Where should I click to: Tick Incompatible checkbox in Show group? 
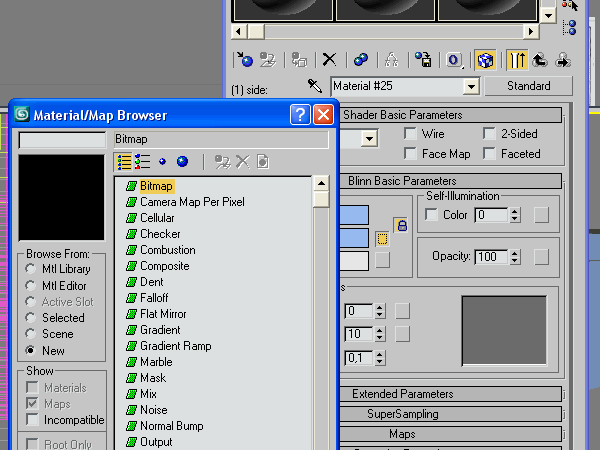pos(33,419)
